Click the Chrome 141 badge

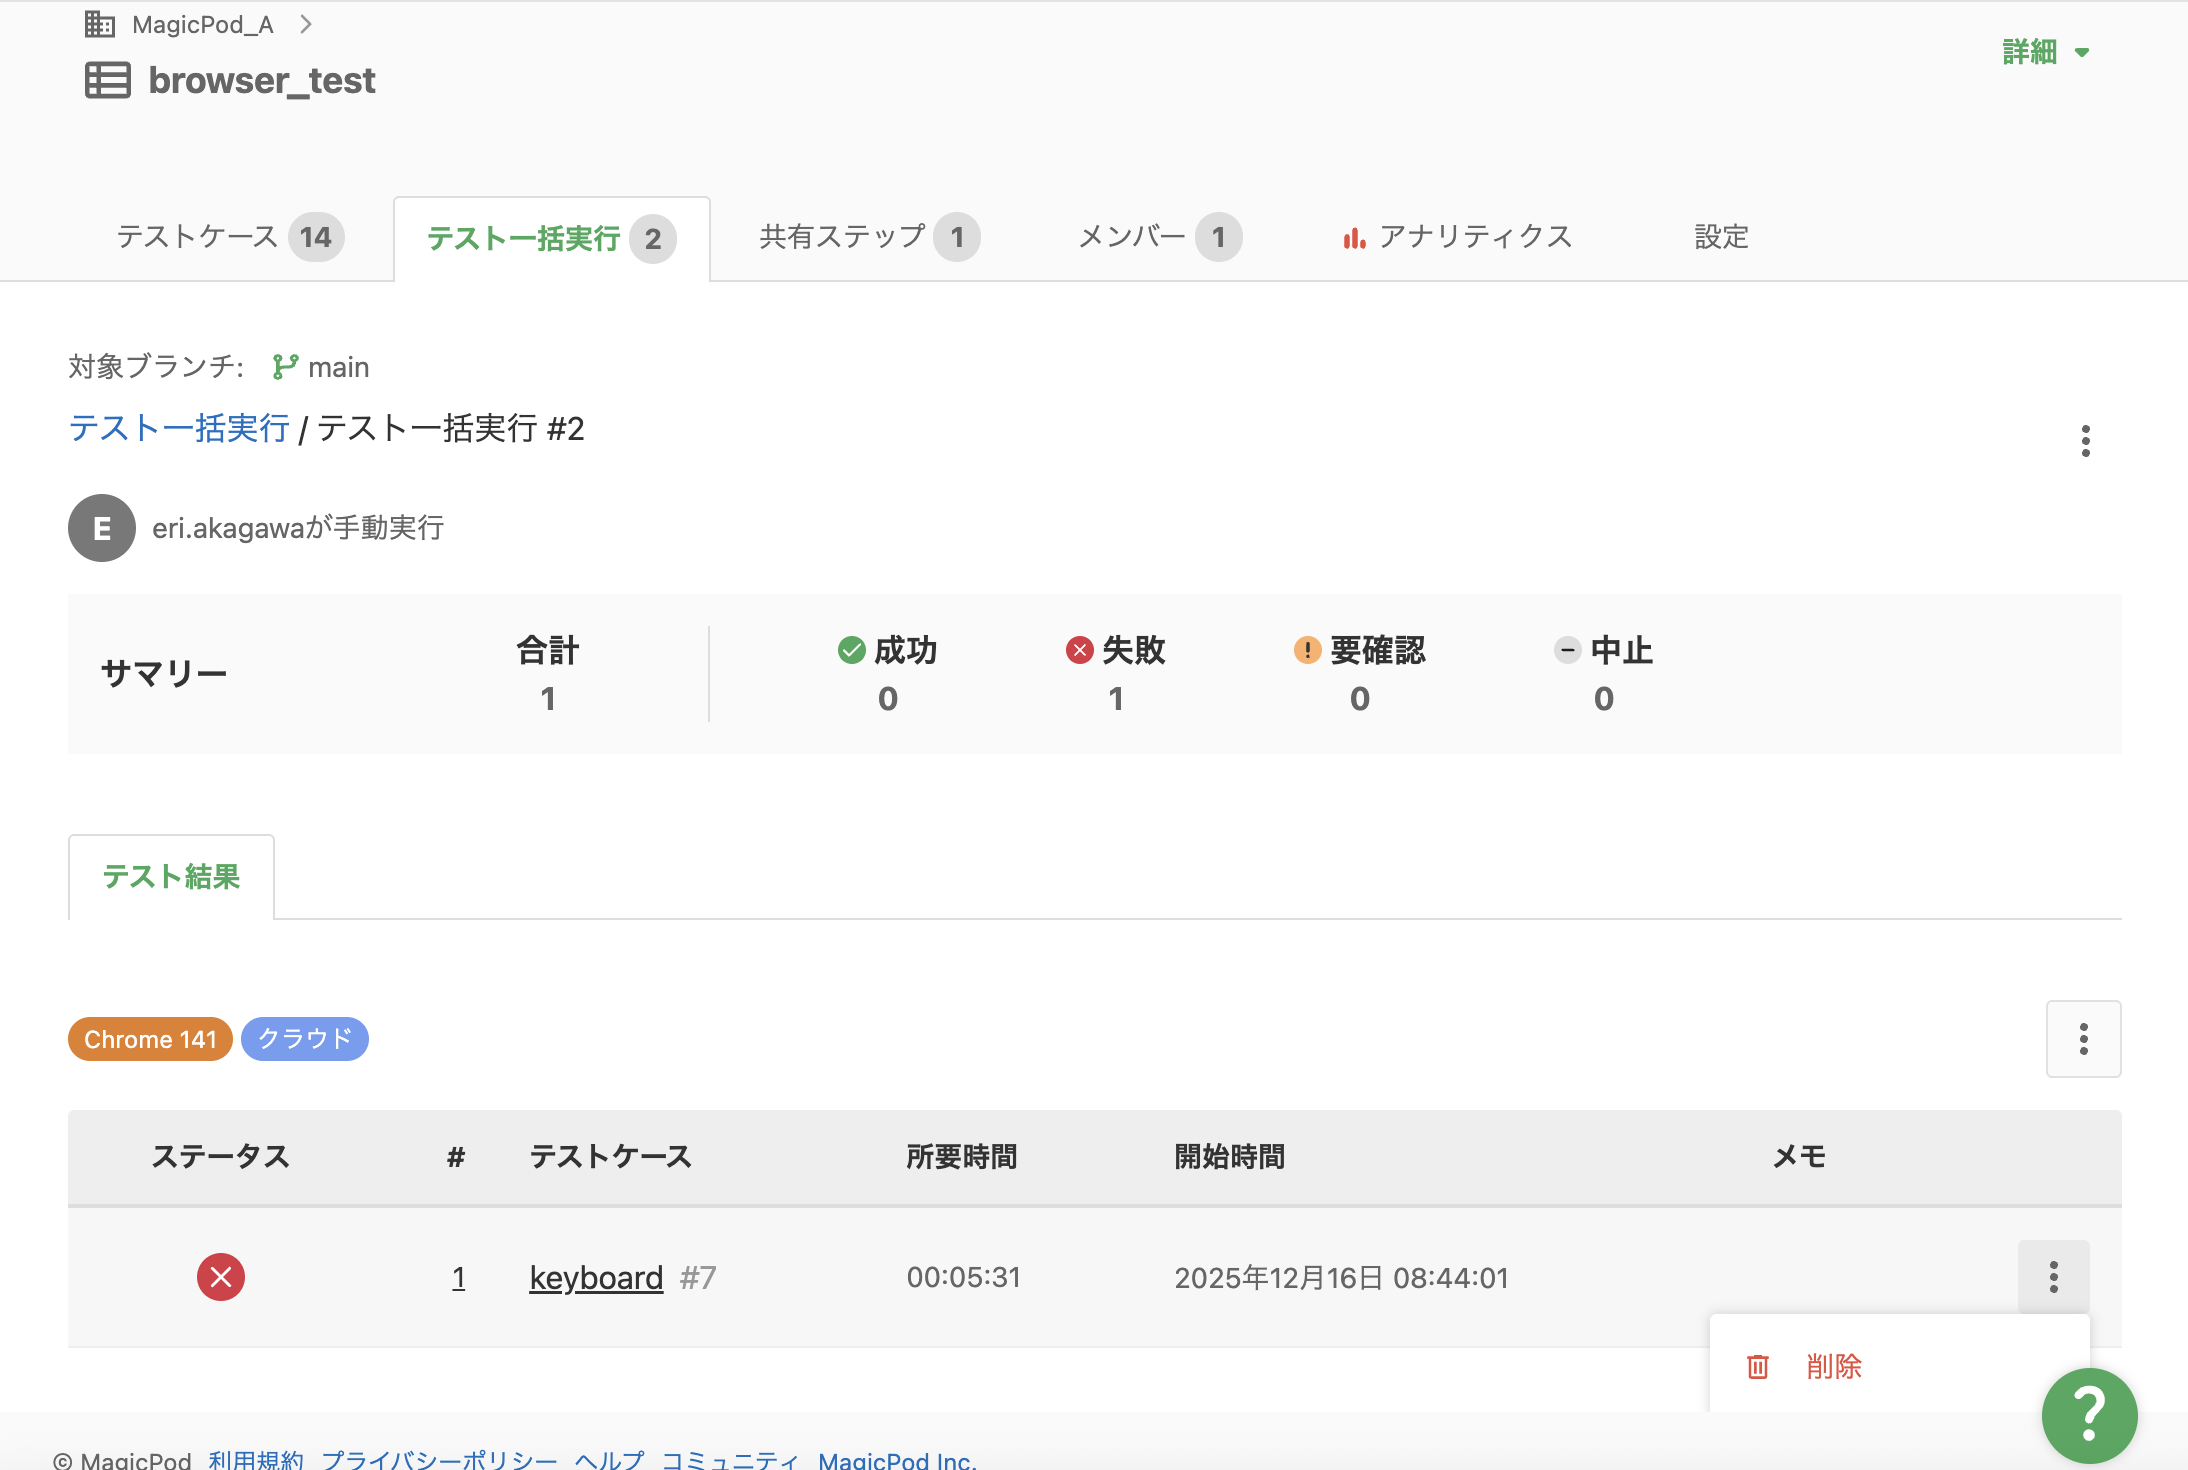tap(150, 1039)
